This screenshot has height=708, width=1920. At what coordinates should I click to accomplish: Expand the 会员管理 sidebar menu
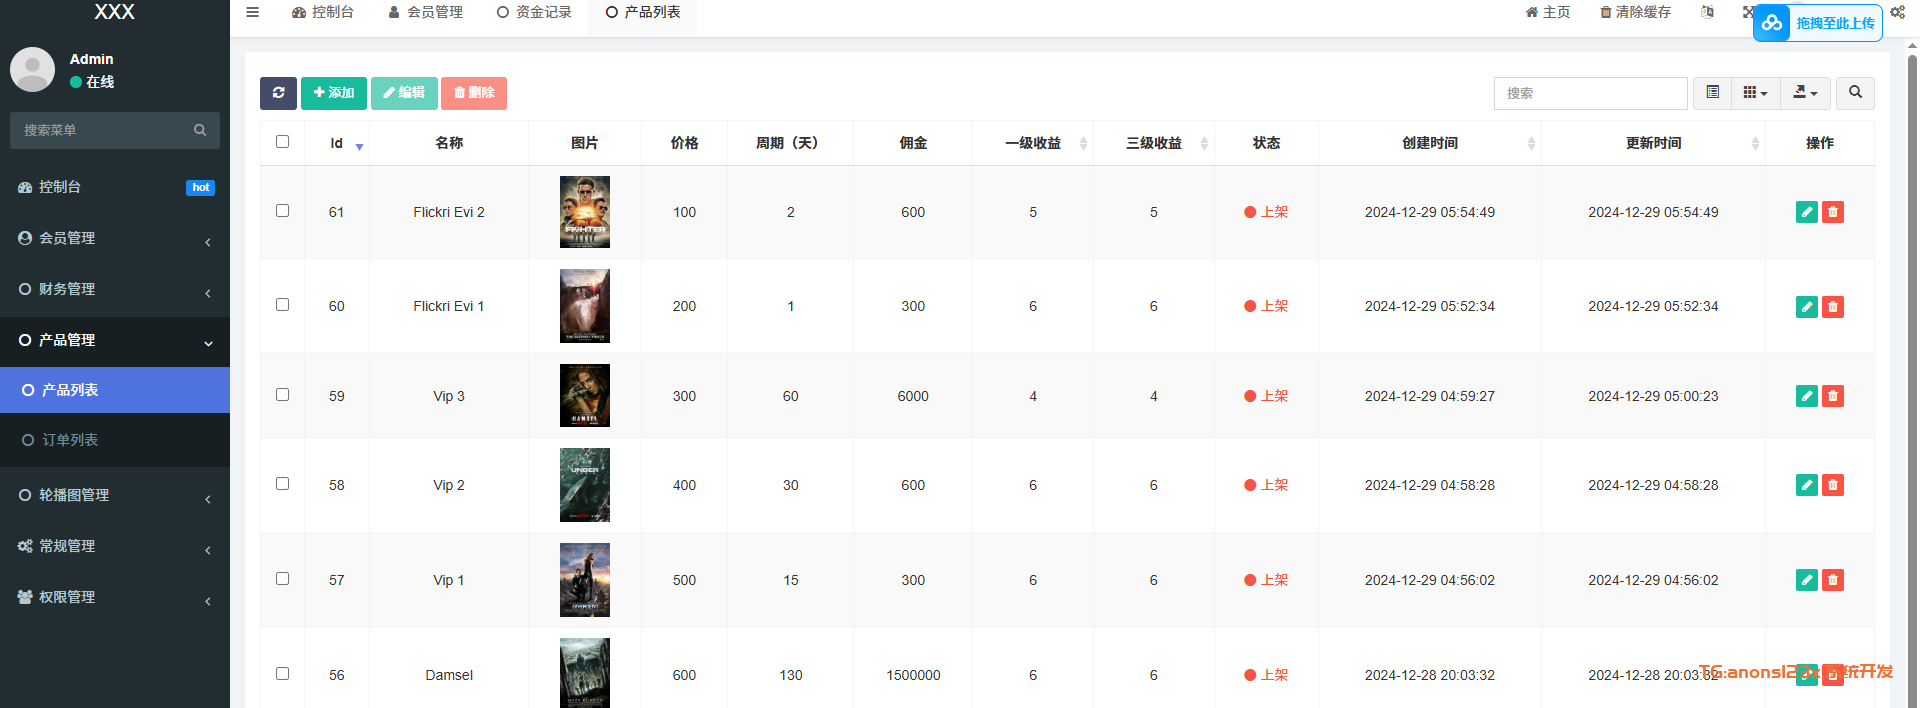pyautogui.click(x=115, y=238)
